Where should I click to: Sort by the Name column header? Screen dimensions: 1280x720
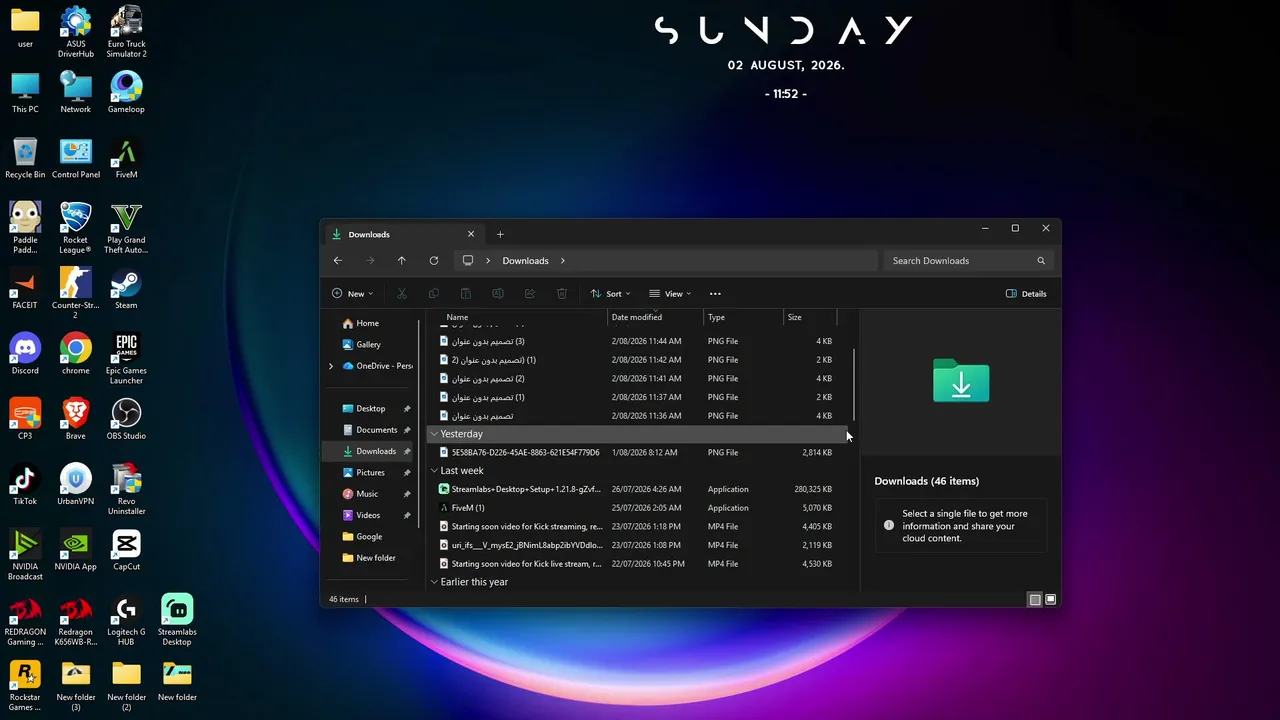coord(517,317)
